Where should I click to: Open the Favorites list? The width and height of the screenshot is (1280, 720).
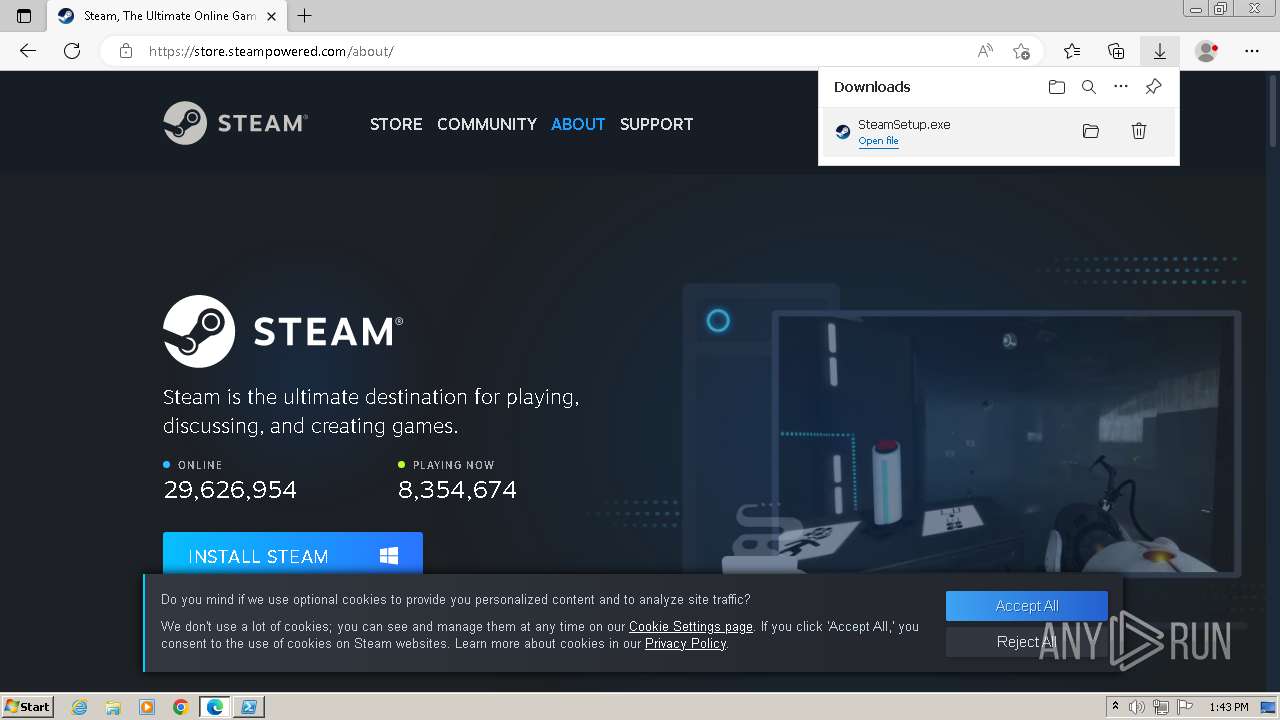pyautogui.click(x=1072, y=51)
